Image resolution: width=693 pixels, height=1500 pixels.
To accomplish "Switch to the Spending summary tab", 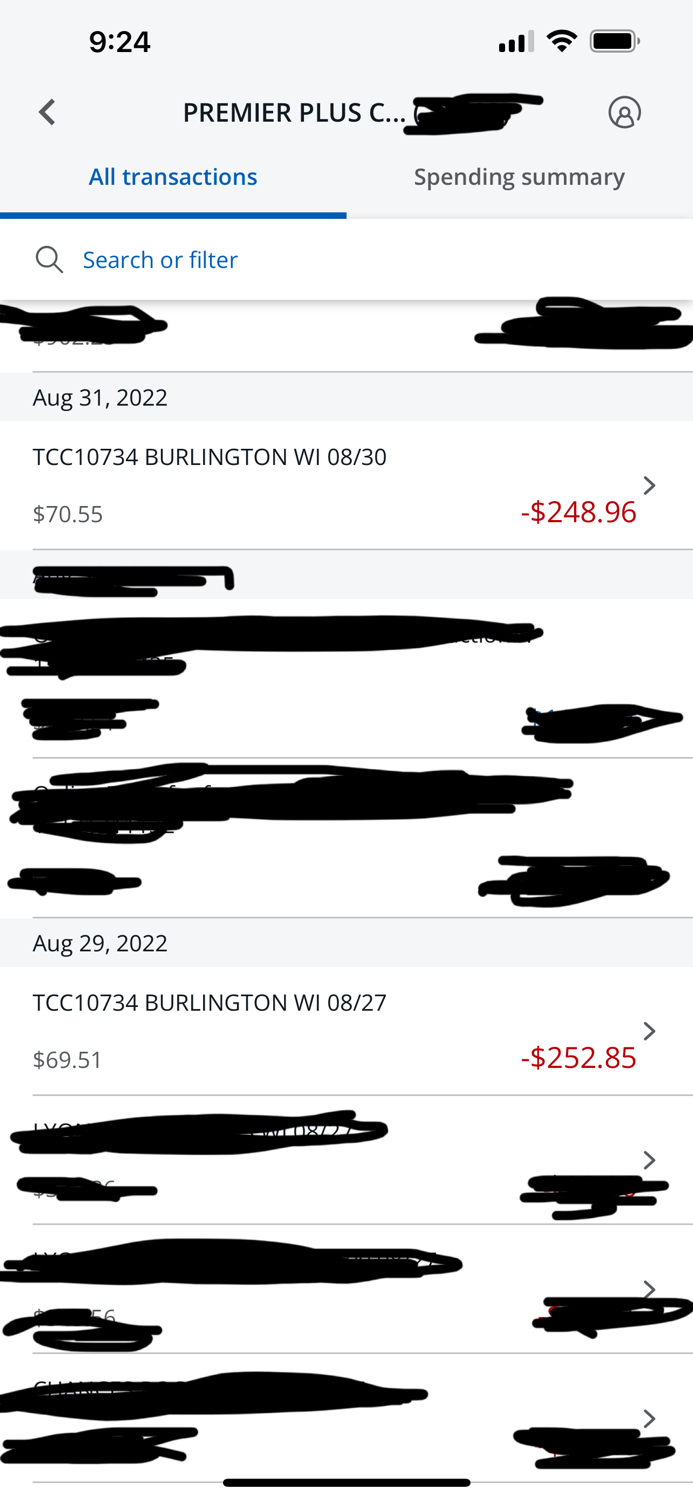I will [519, 176].
